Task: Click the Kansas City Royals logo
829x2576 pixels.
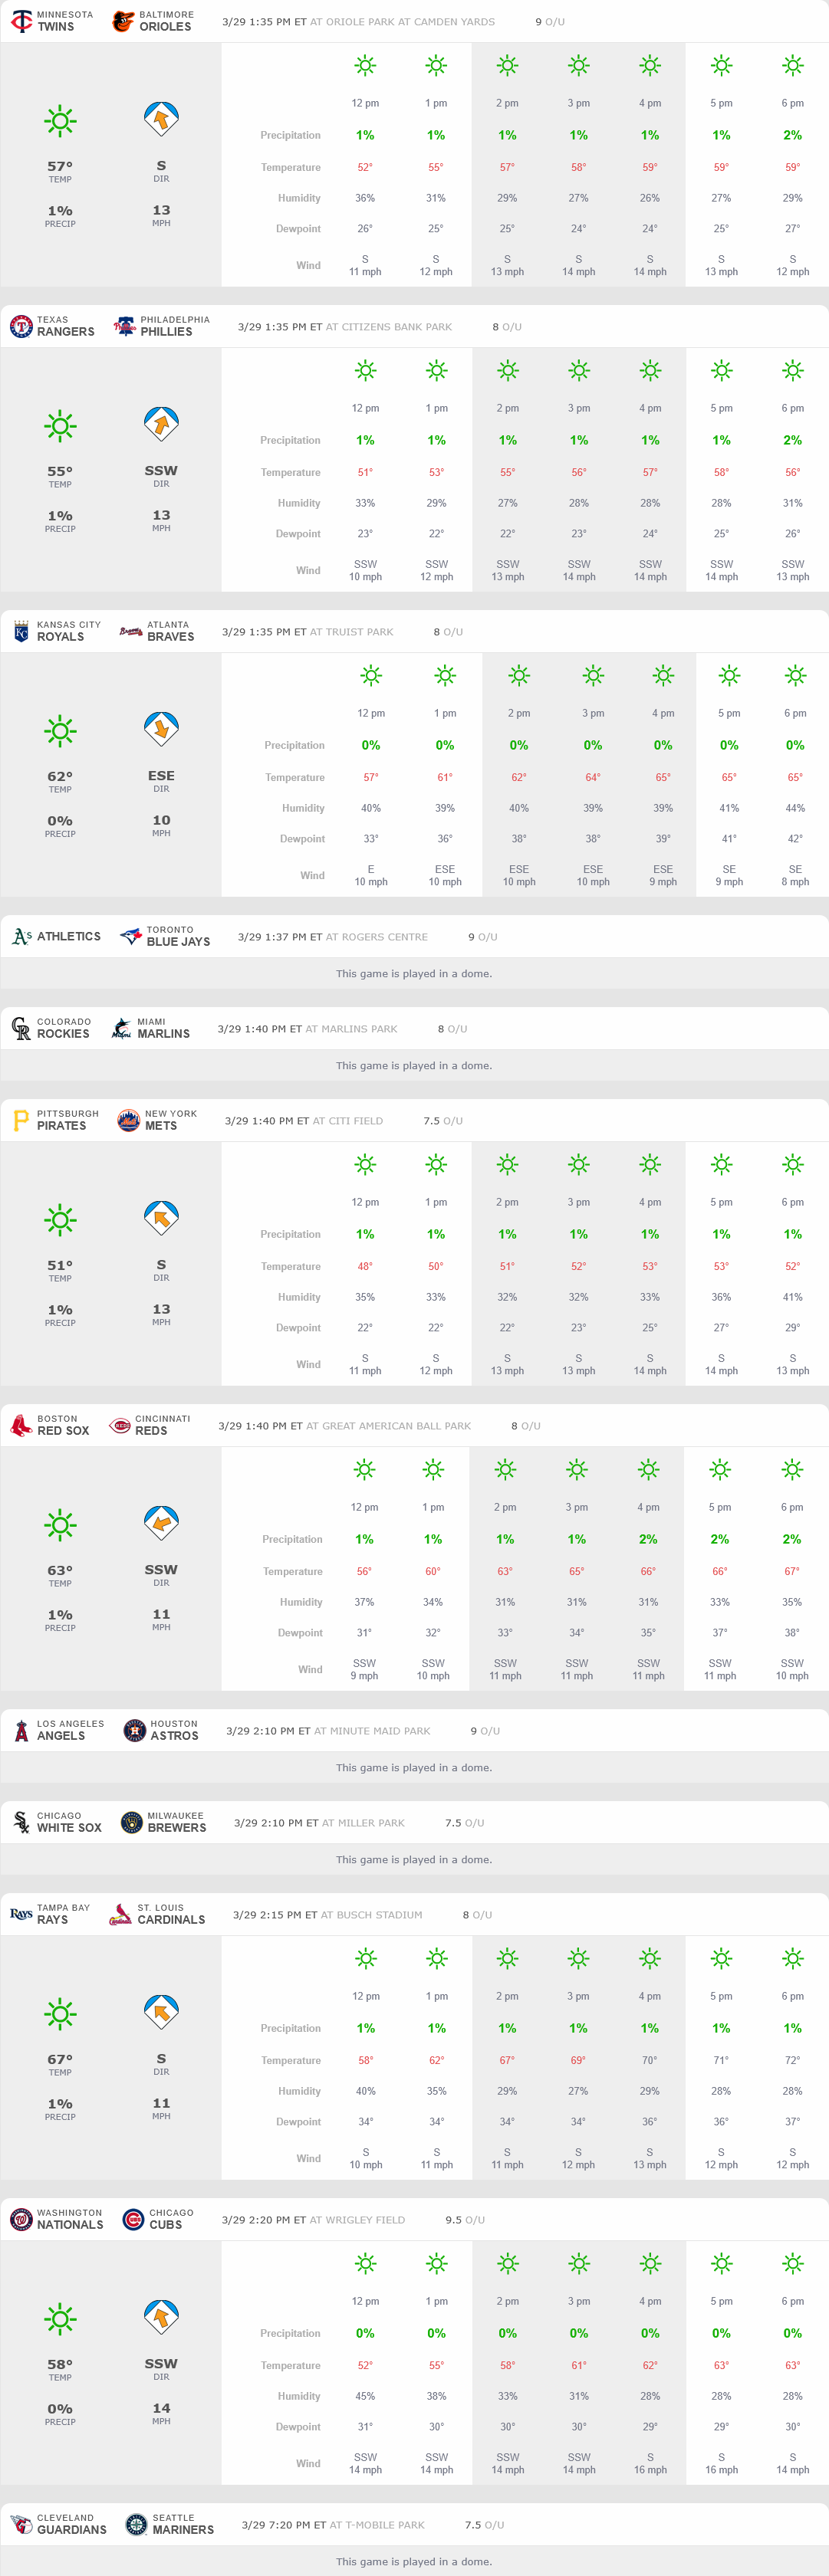Action: [21, 631]
